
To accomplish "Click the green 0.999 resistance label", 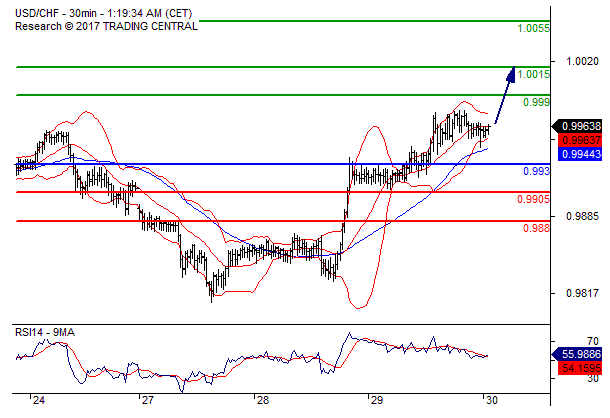I will (x=536, y=102).
